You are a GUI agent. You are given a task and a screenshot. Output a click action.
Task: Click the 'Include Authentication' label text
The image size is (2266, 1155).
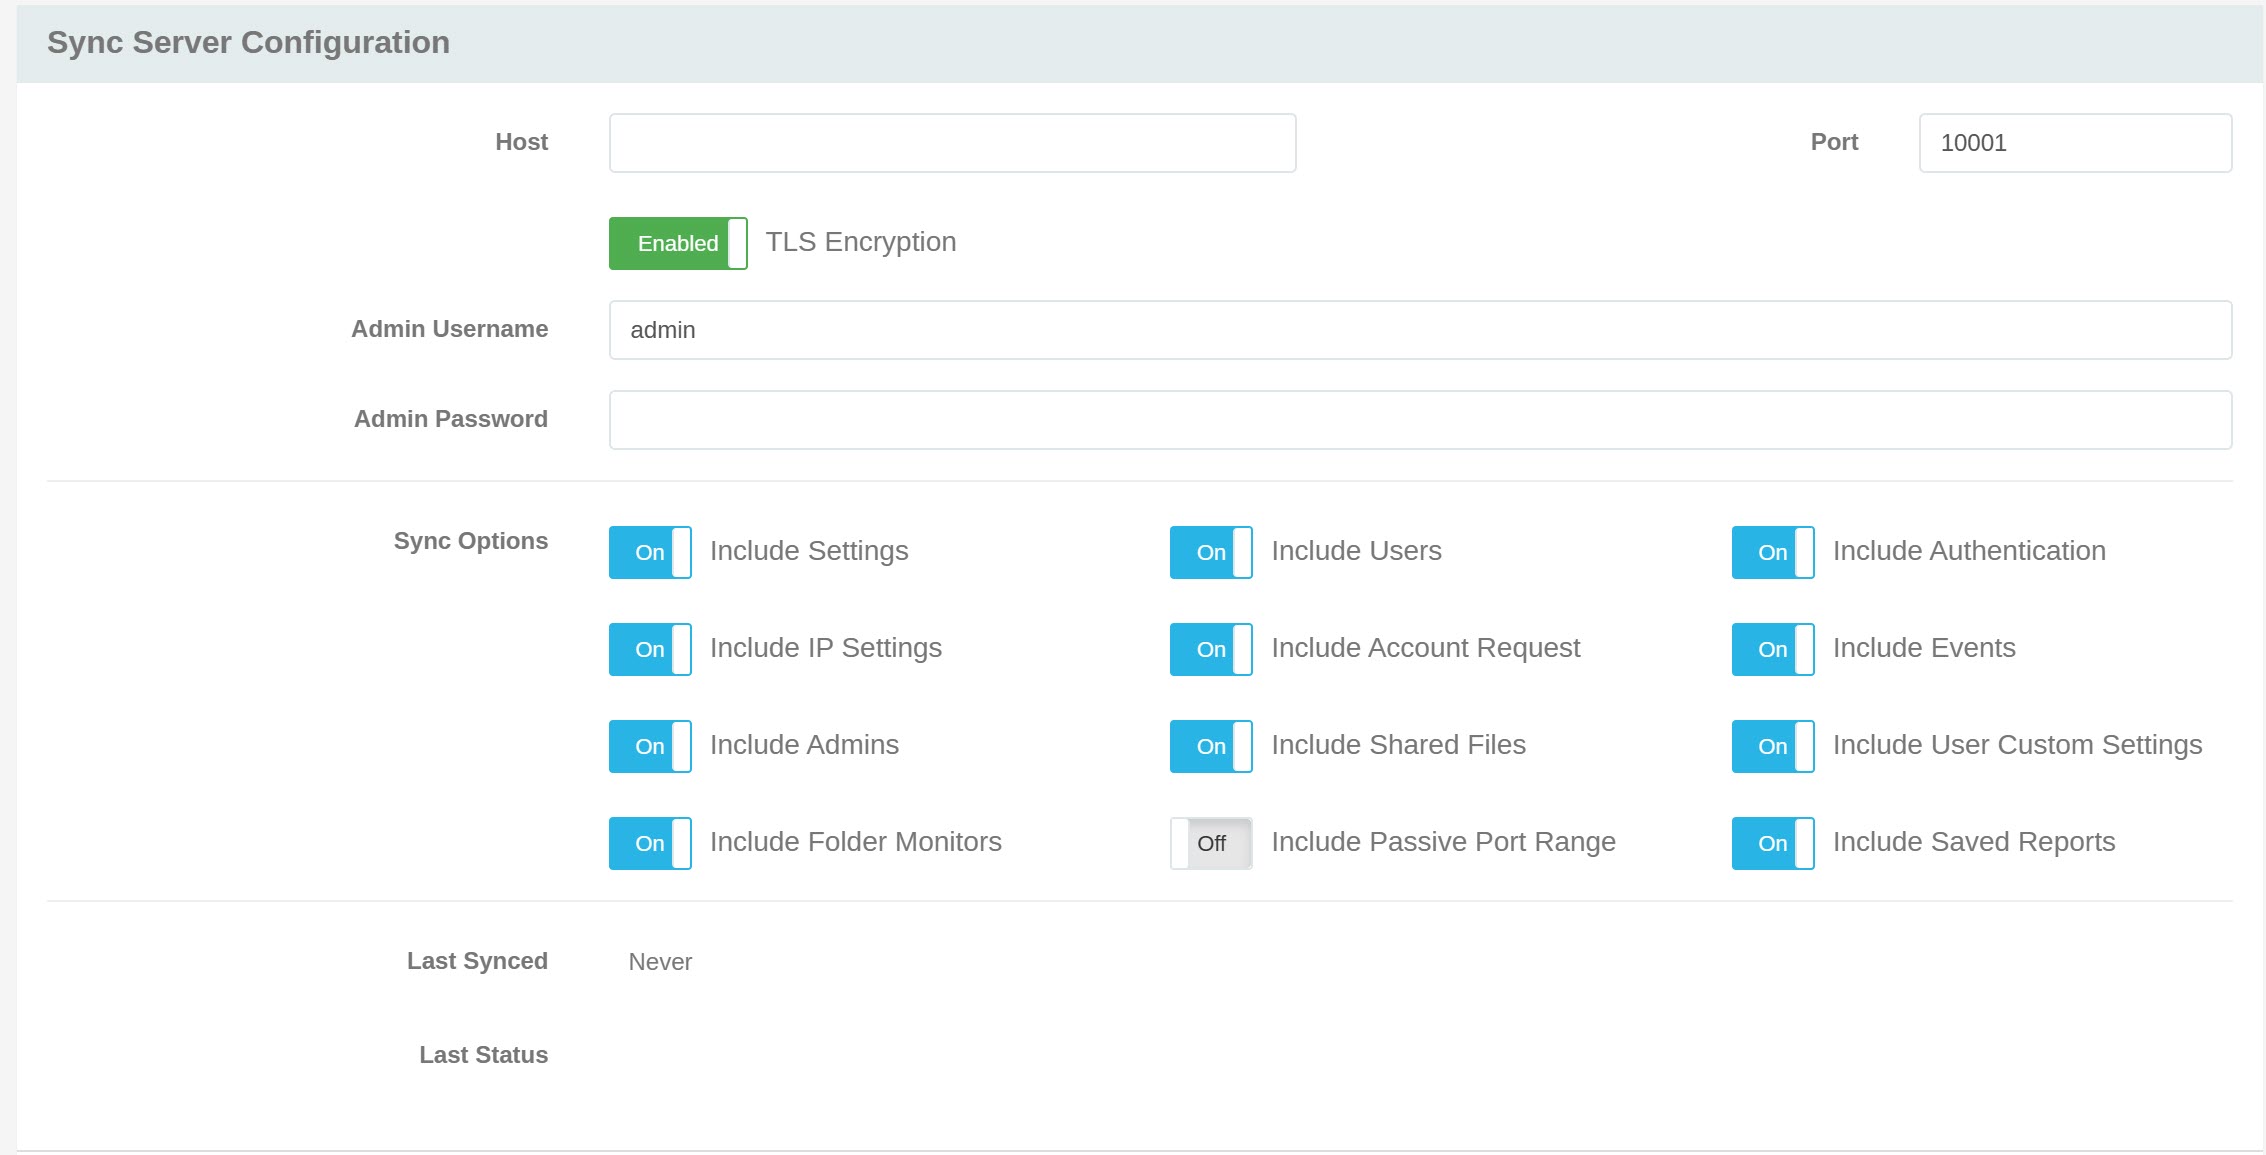[x=1969, y=551]
